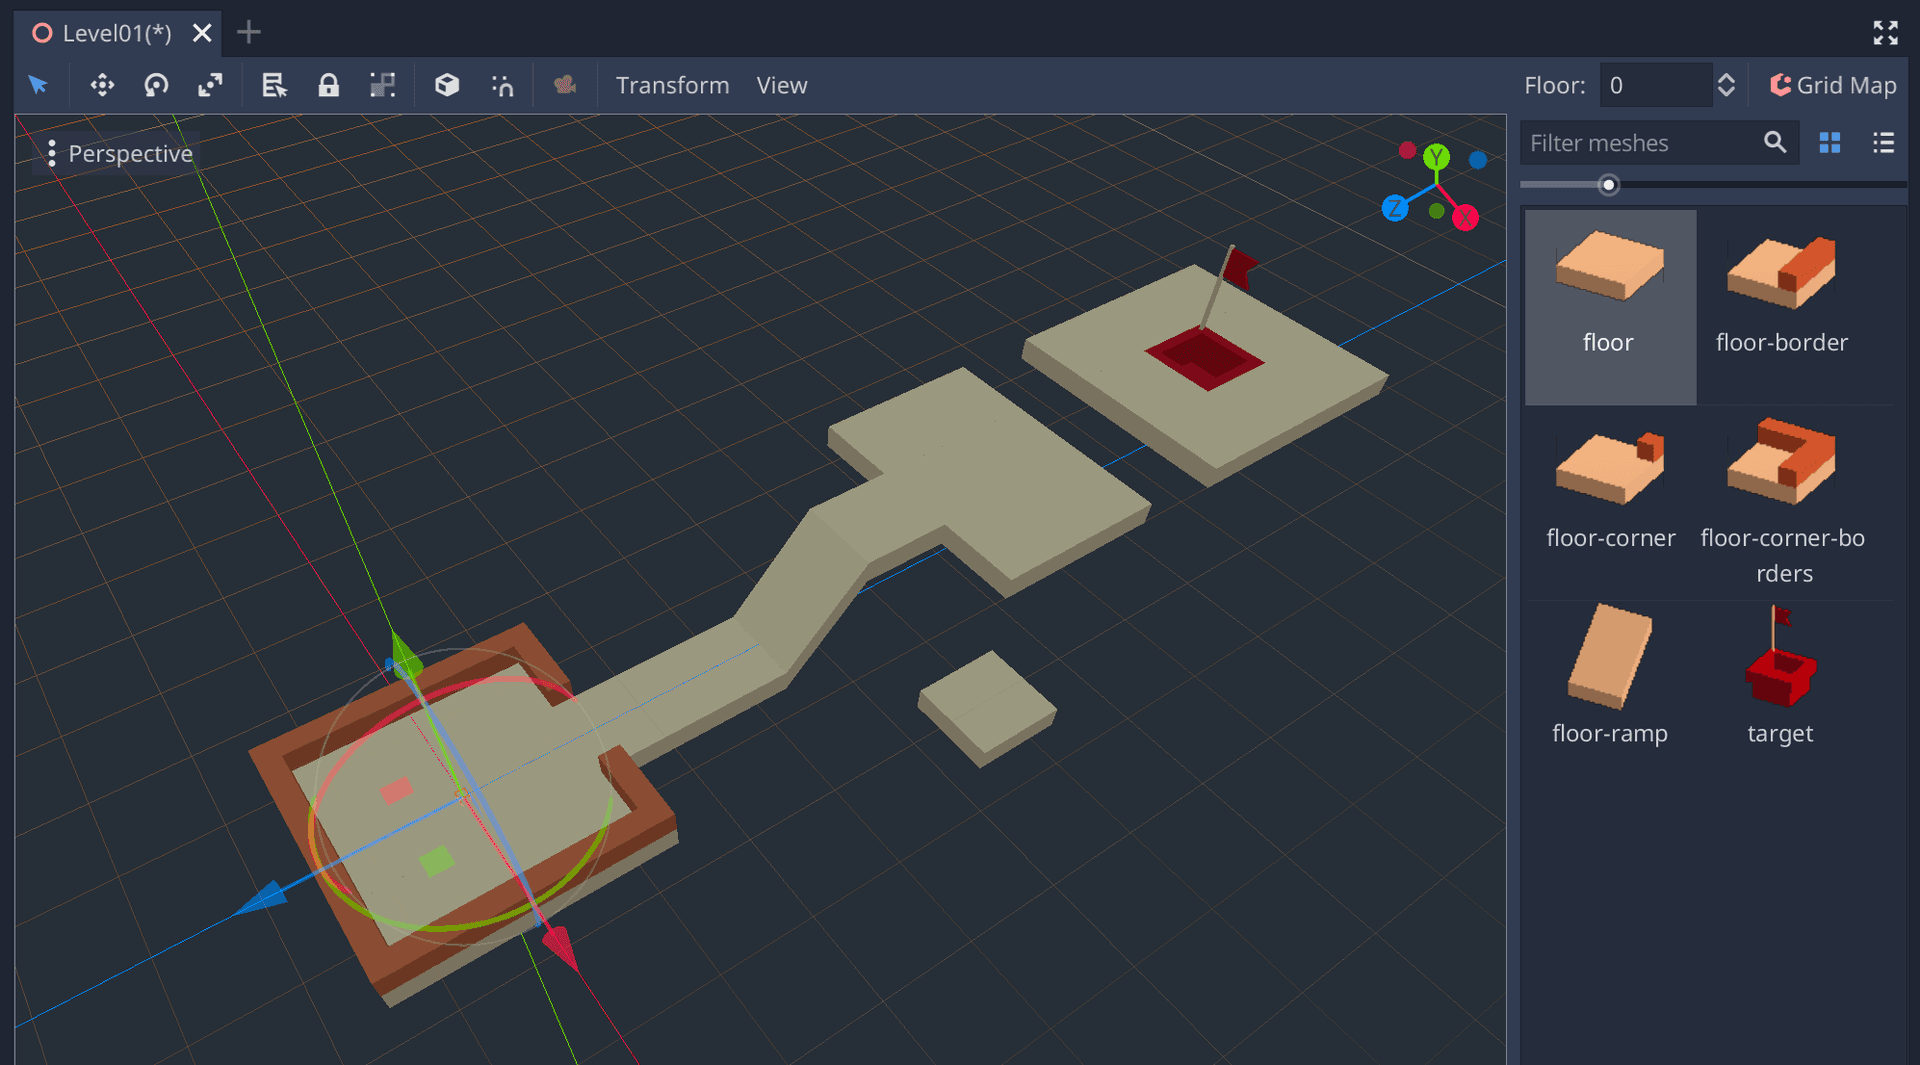The height and width of the screenshot is (1065, 1920).
Task: Open the Transform menu
Action: coord(672,85)
